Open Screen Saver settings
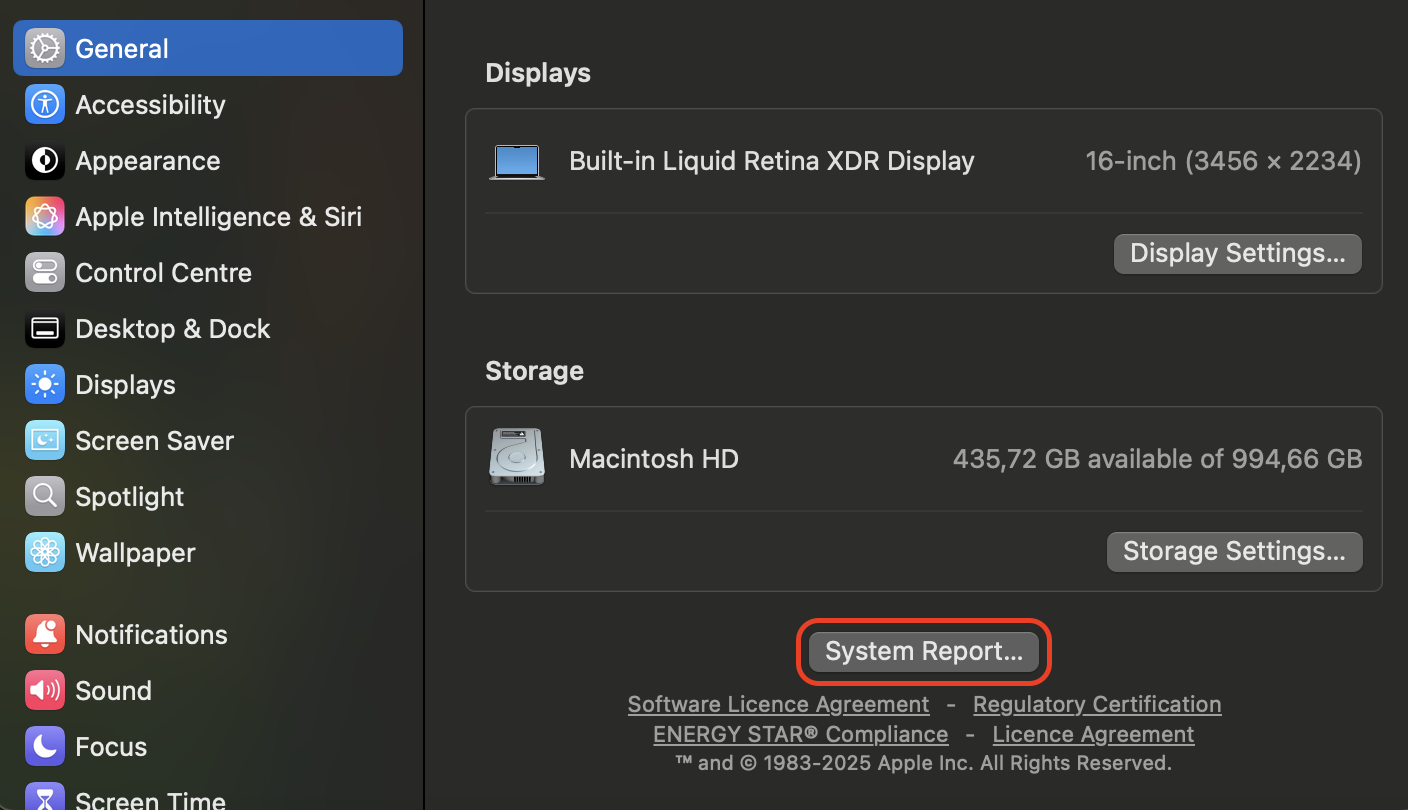Screen dimensions: 1408x810 (x=44, y=440)
